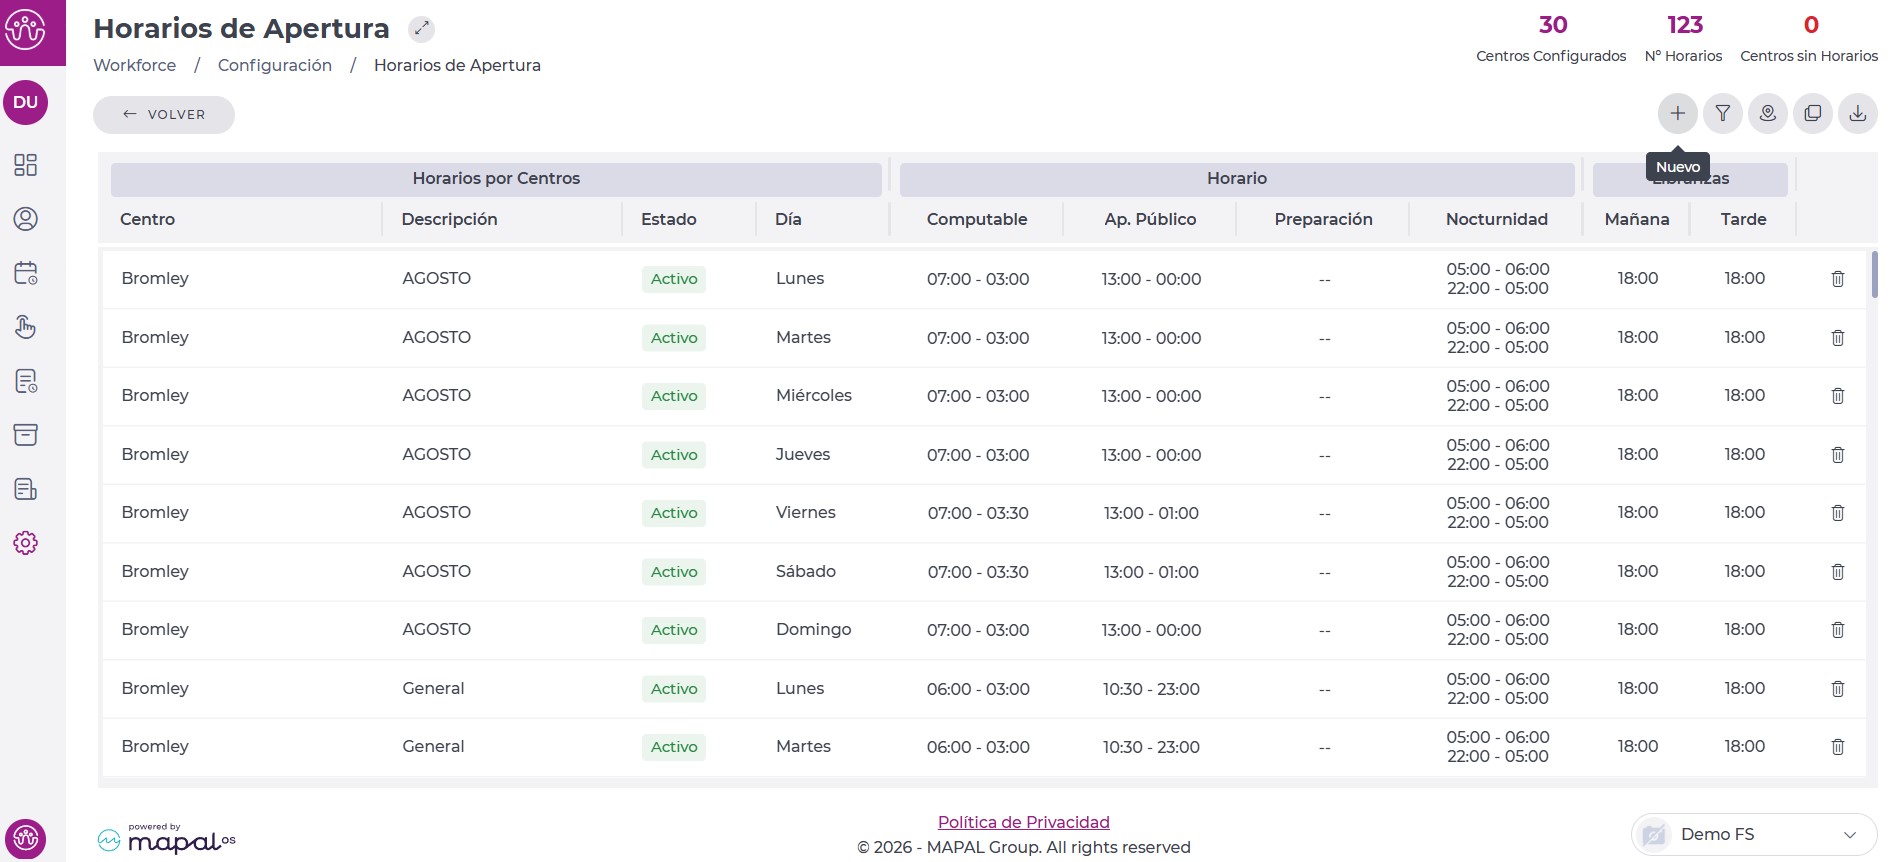The height and width of the screenshot is (862, 1894).
Task: Click the Nuevo plus icon
Action: (1677, 114)
